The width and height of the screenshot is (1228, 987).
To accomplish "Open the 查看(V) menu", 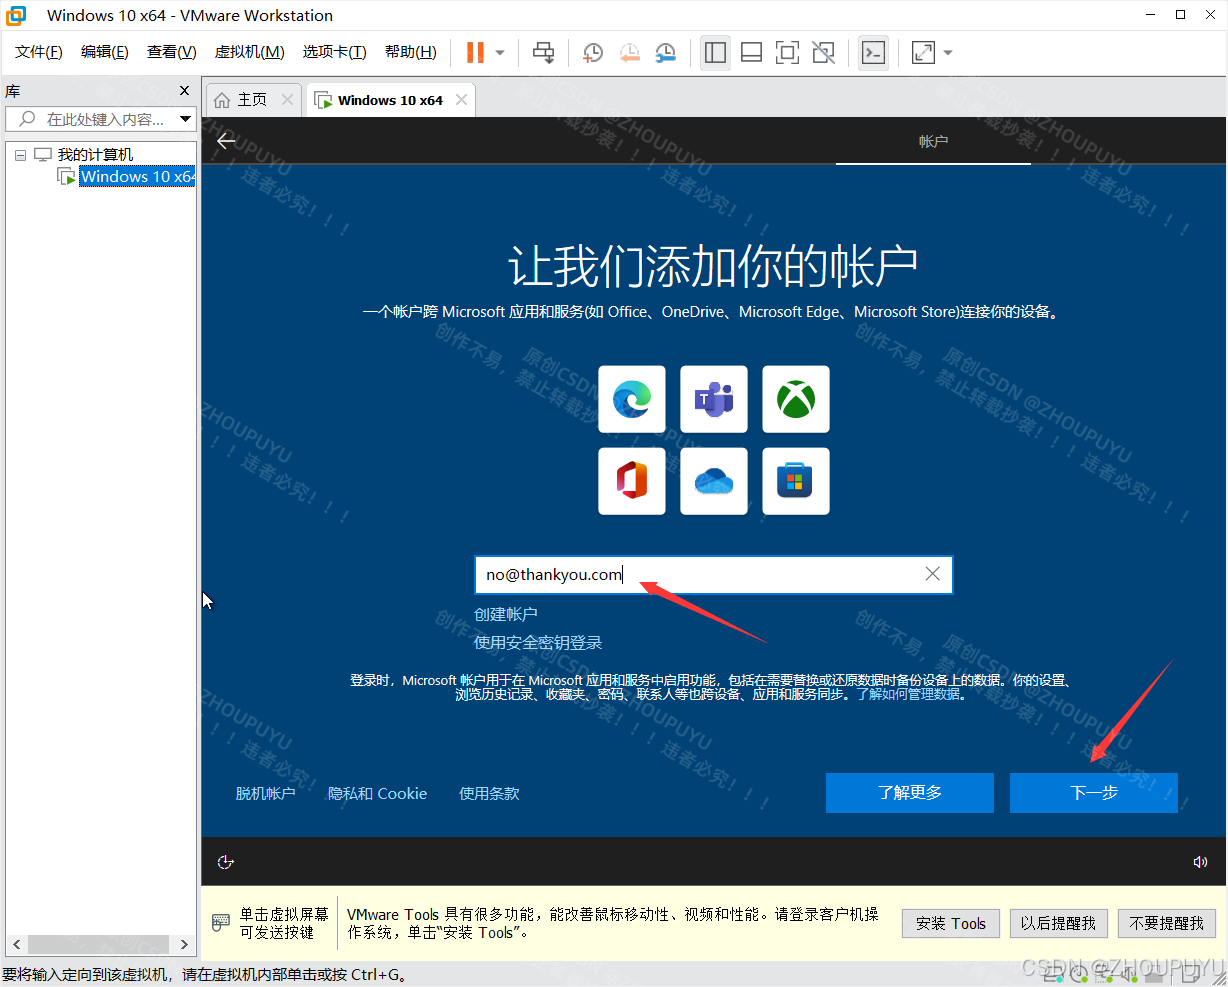I will click(172, 52).
